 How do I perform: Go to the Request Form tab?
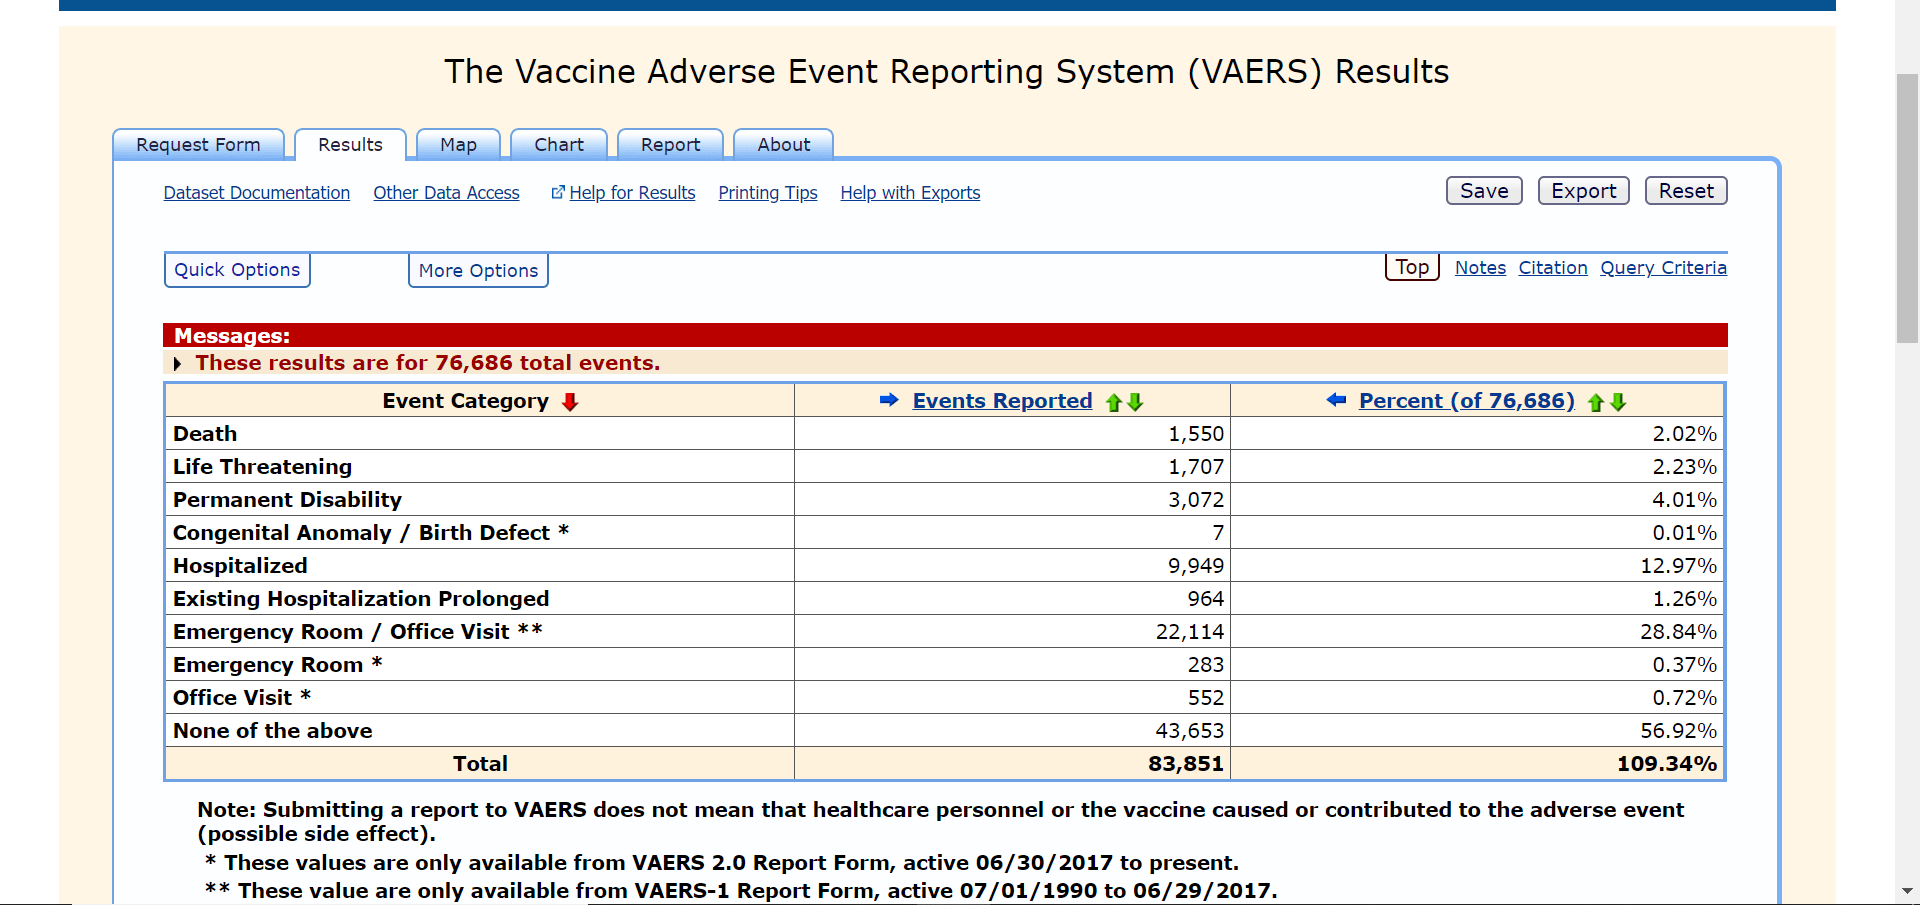[x=198, y=145]
